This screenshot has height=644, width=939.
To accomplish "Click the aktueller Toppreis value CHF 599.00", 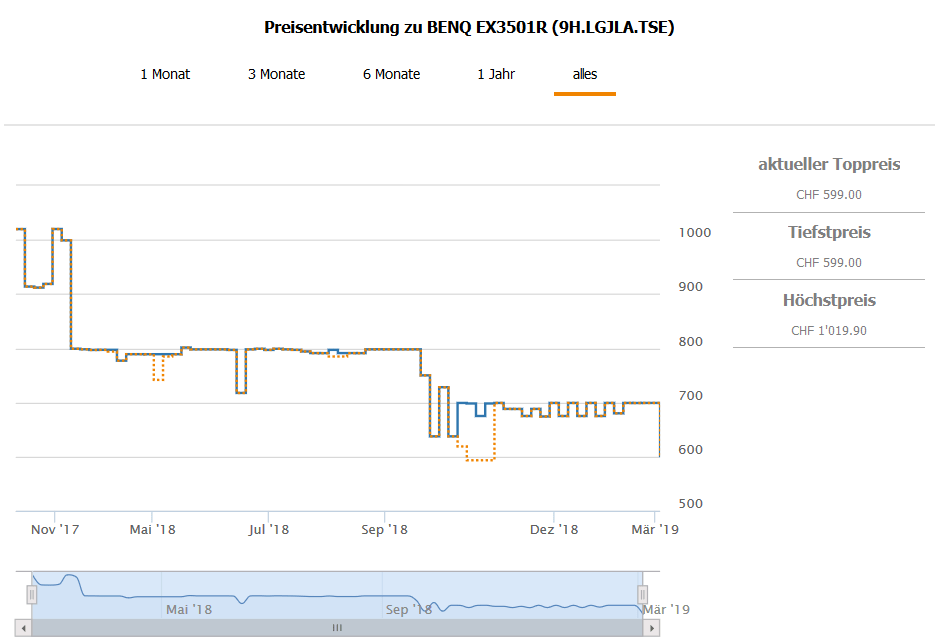I will tap(828, 195).
